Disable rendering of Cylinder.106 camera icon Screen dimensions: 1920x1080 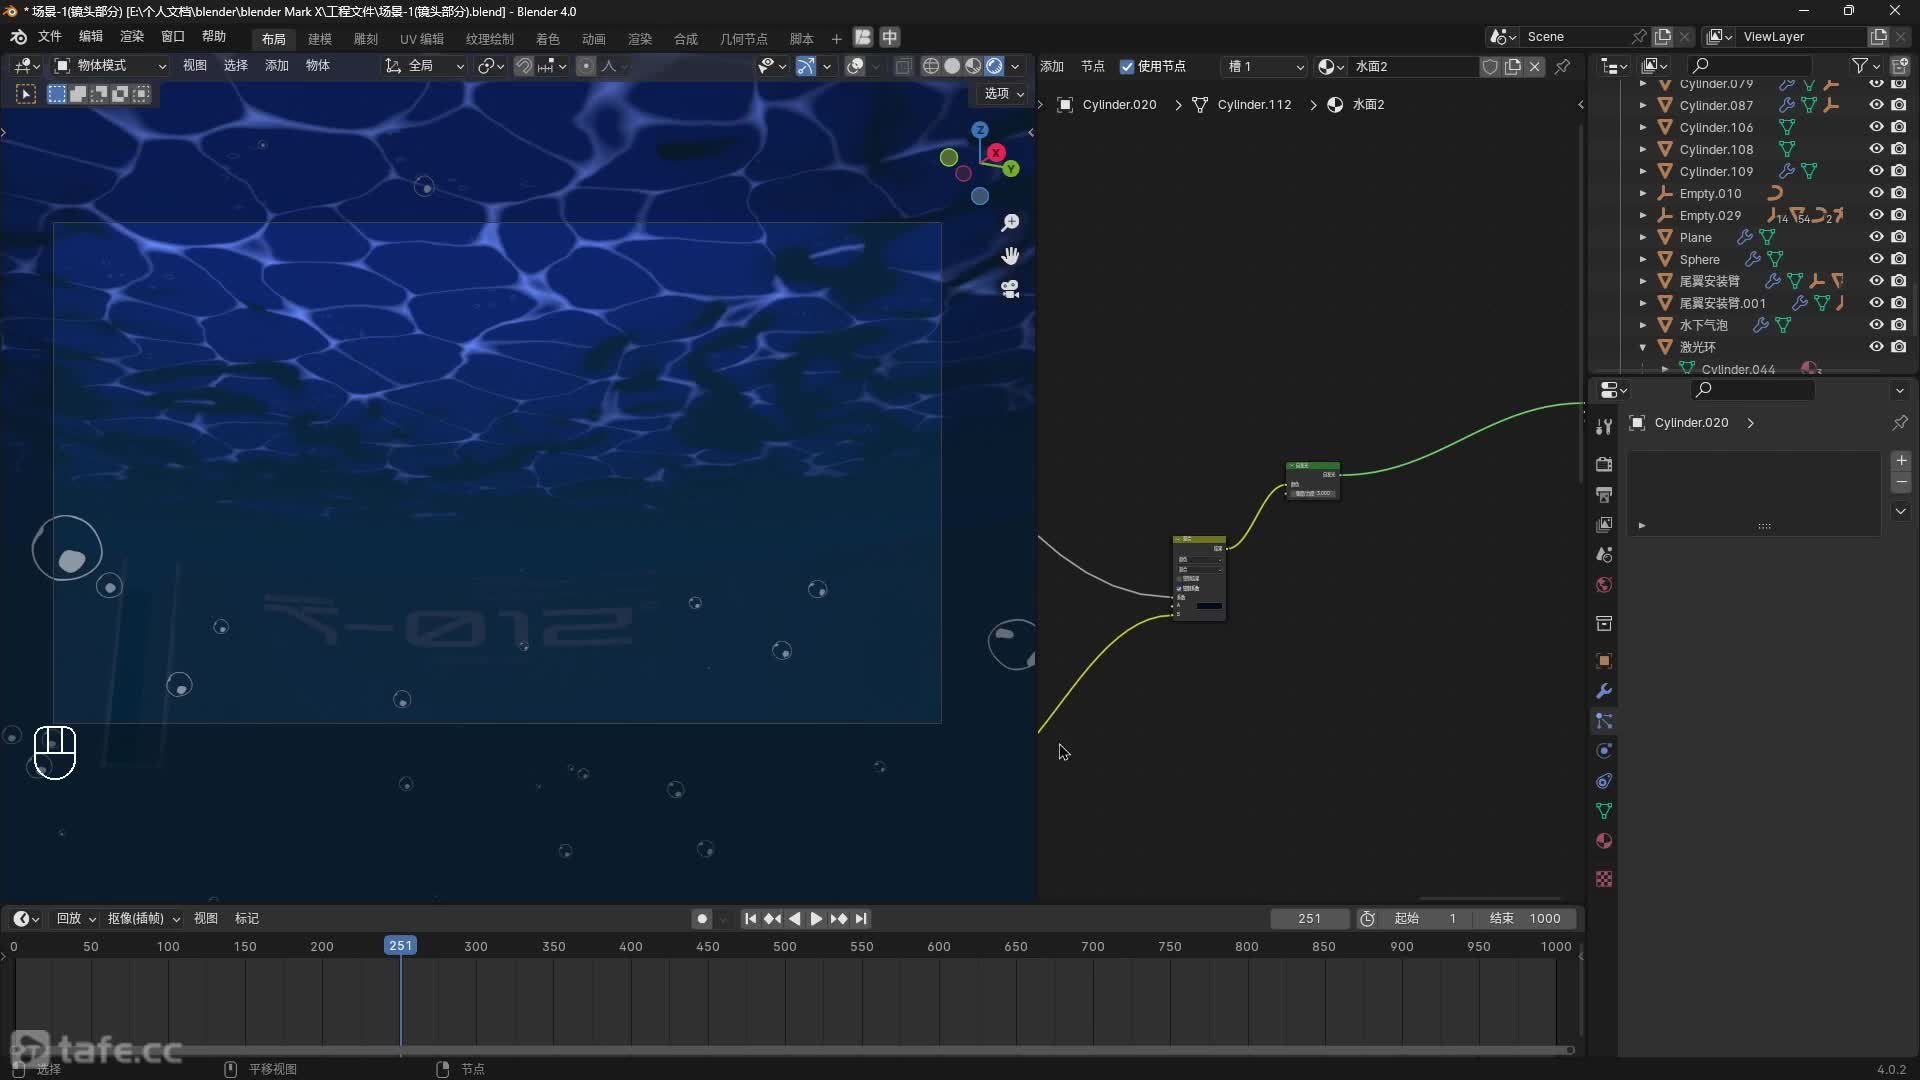tap(1898, 127)
